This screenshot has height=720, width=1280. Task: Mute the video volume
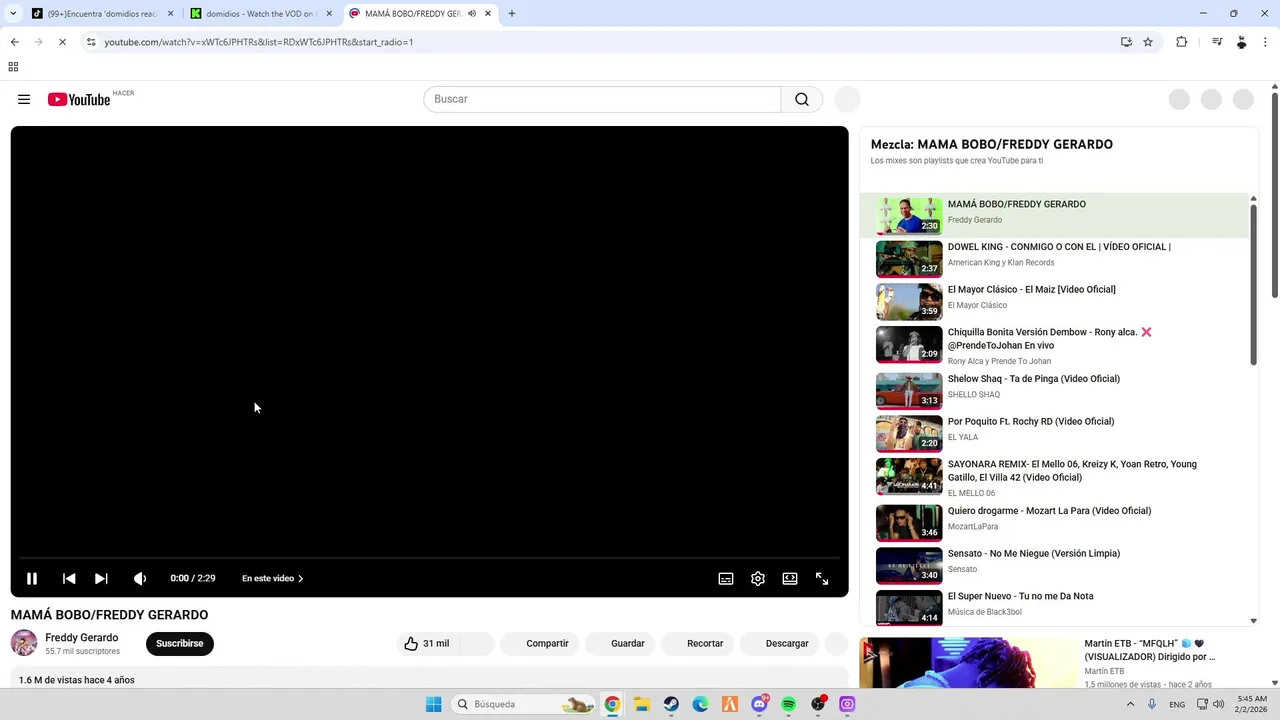140,578
